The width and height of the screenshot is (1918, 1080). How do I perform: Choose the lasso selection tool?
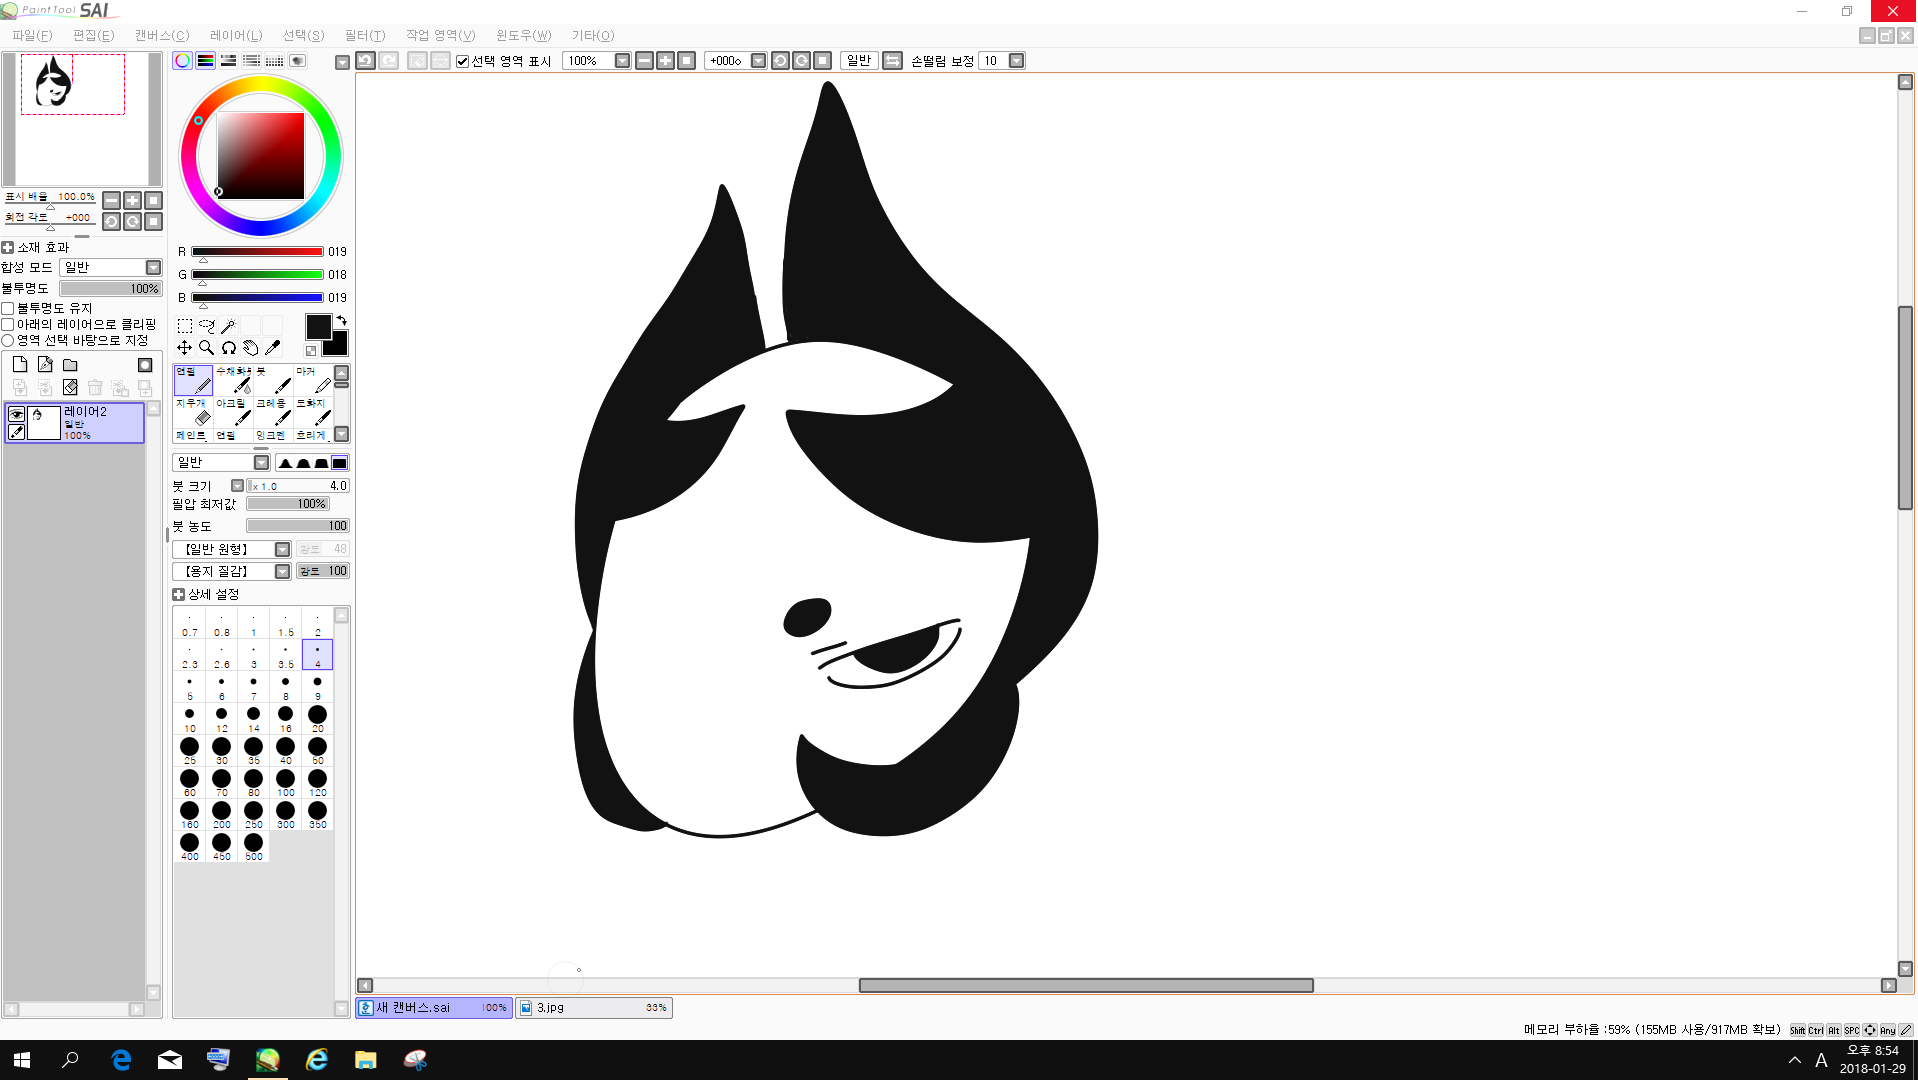click(x=206, y=326)
